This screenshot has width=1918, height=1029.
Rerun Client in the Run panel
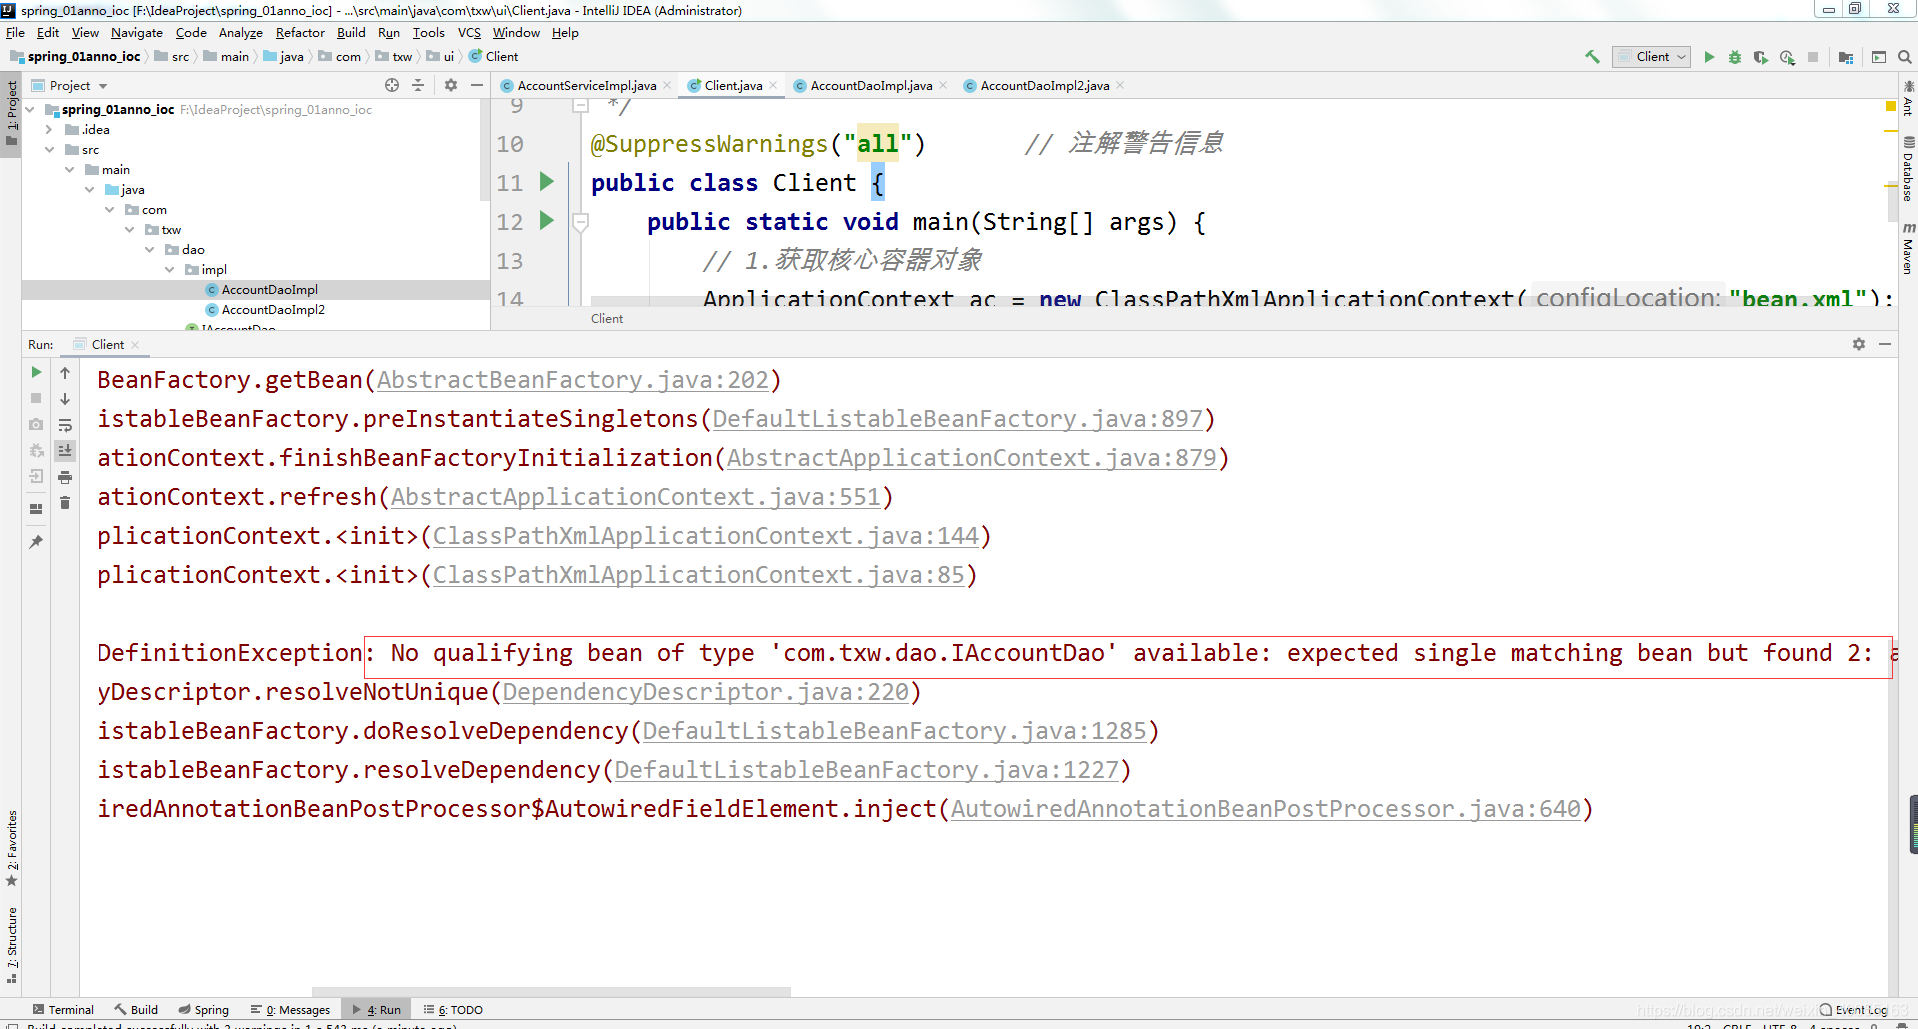click(x=36, y=372)
